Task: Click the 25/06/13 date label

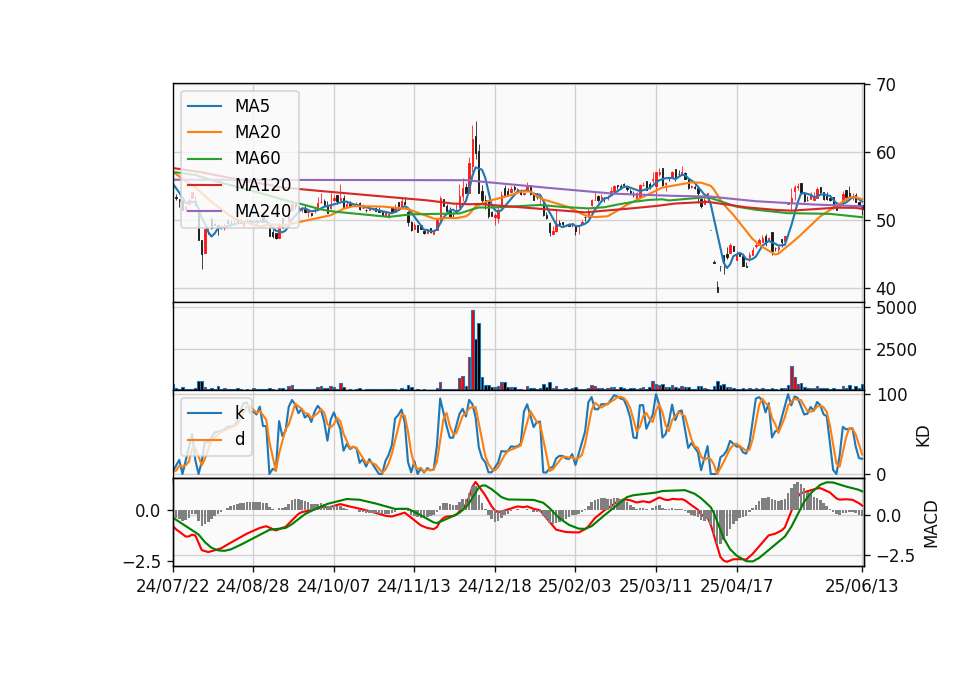Action: (x=861, y=586)
